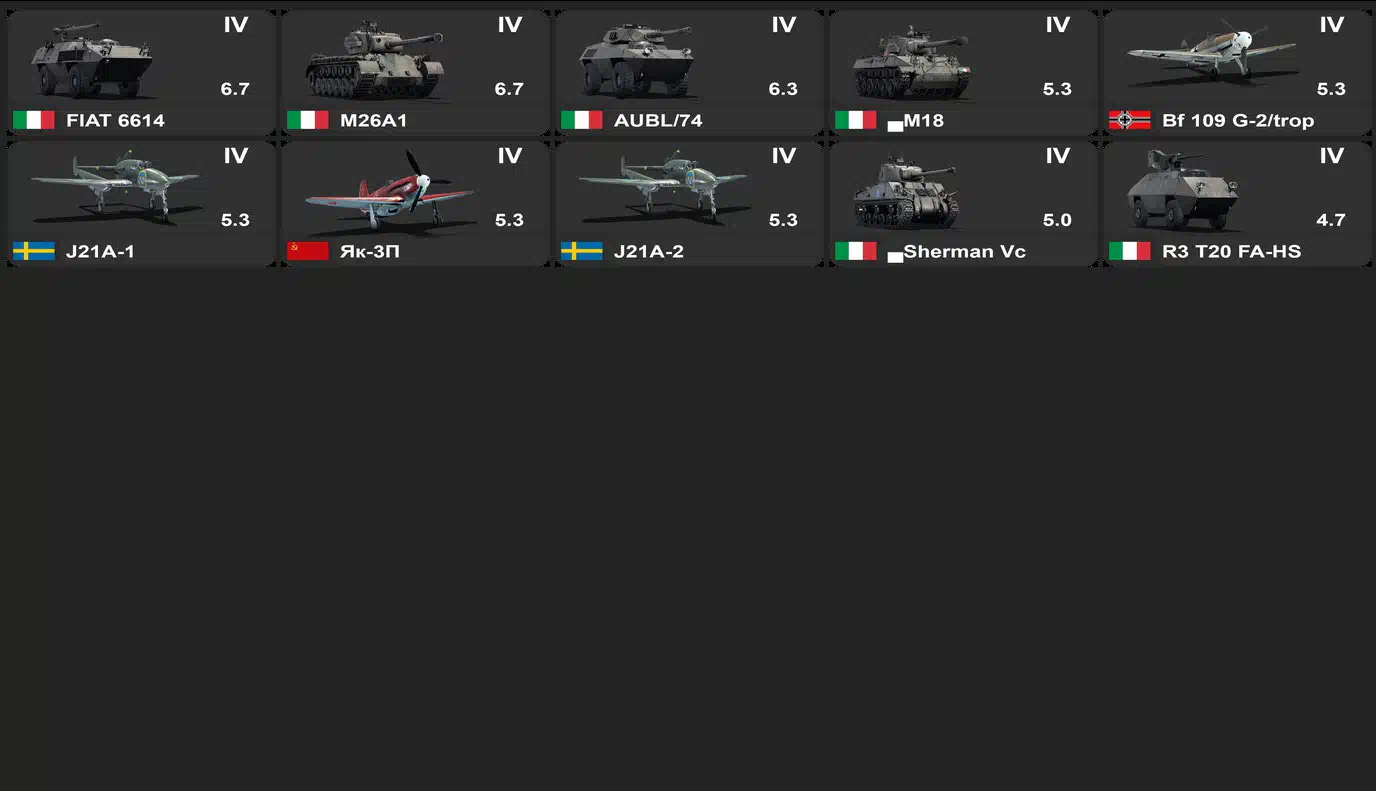Click the Soviet flag beside Як-3П

pyautogui.click(x=308, y=251)
